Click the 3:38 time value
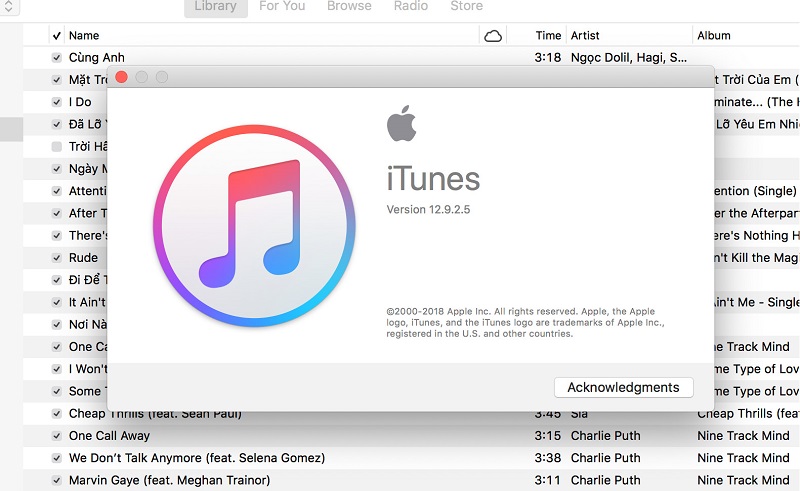800x491 pixels. [x=548, y=458]
